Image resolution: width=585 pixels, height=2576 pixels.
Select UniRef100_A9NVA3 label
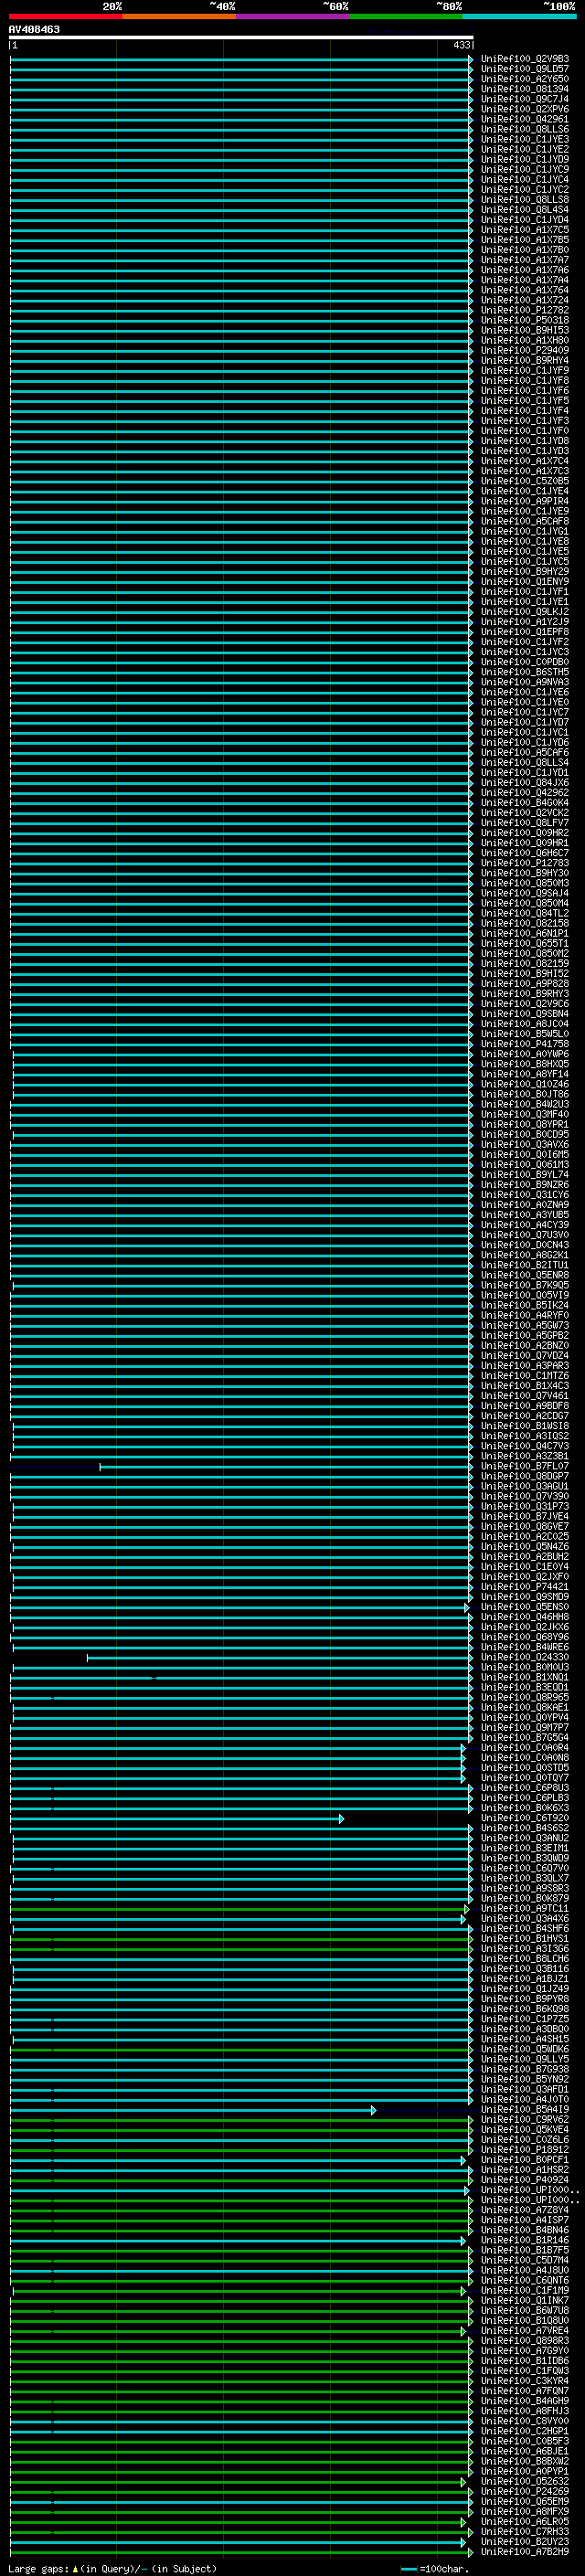[525, 682]
